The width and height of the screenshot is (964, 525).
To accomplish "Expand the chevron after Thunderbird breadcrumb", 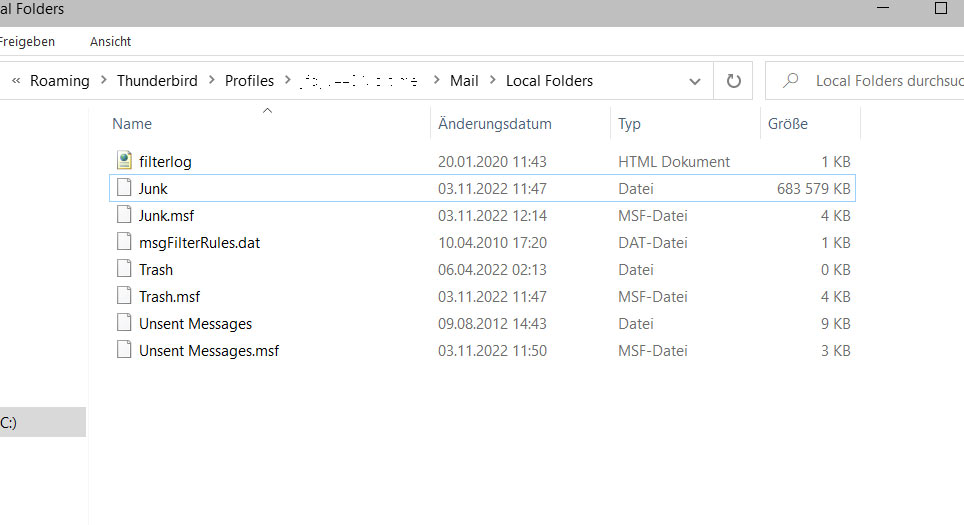I will [x=211, y=81].
